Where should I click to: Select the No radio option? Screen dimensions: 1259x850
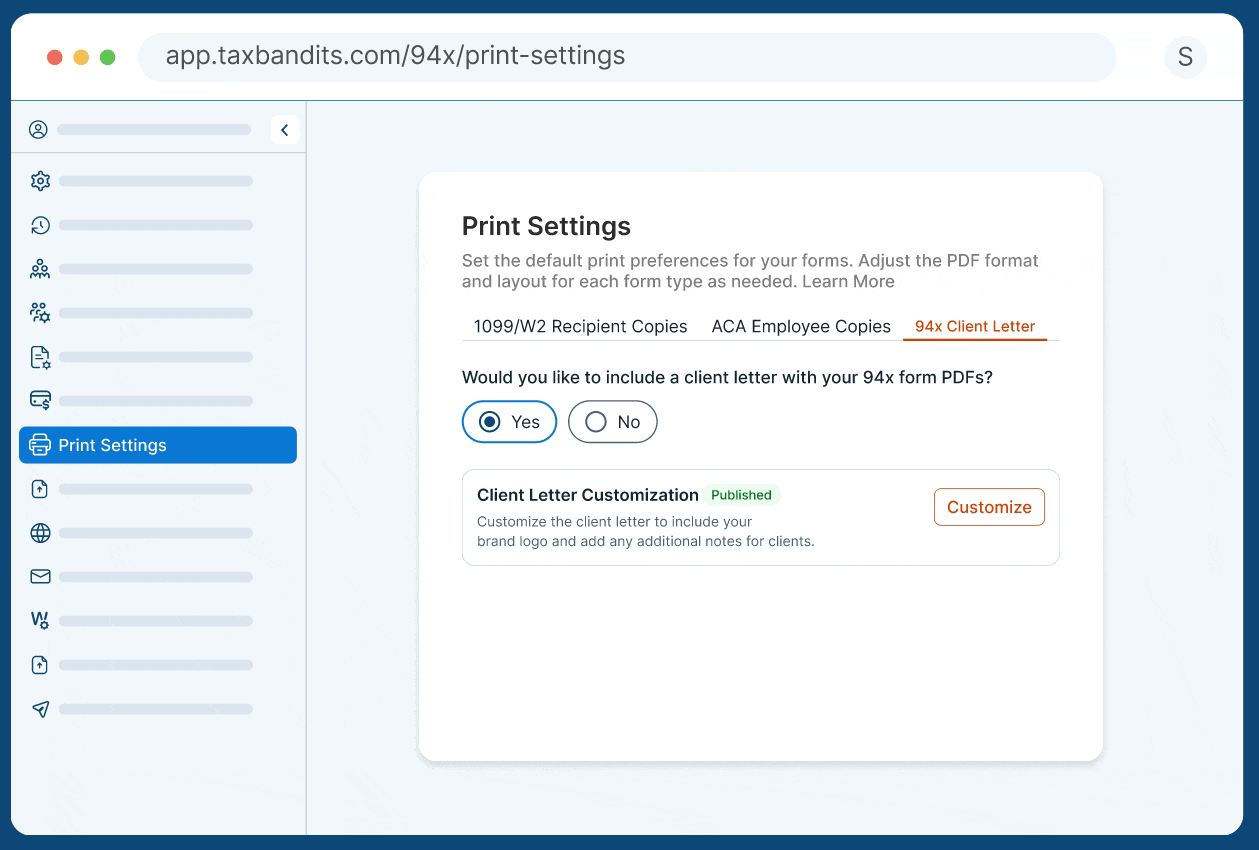click(613, 422)
